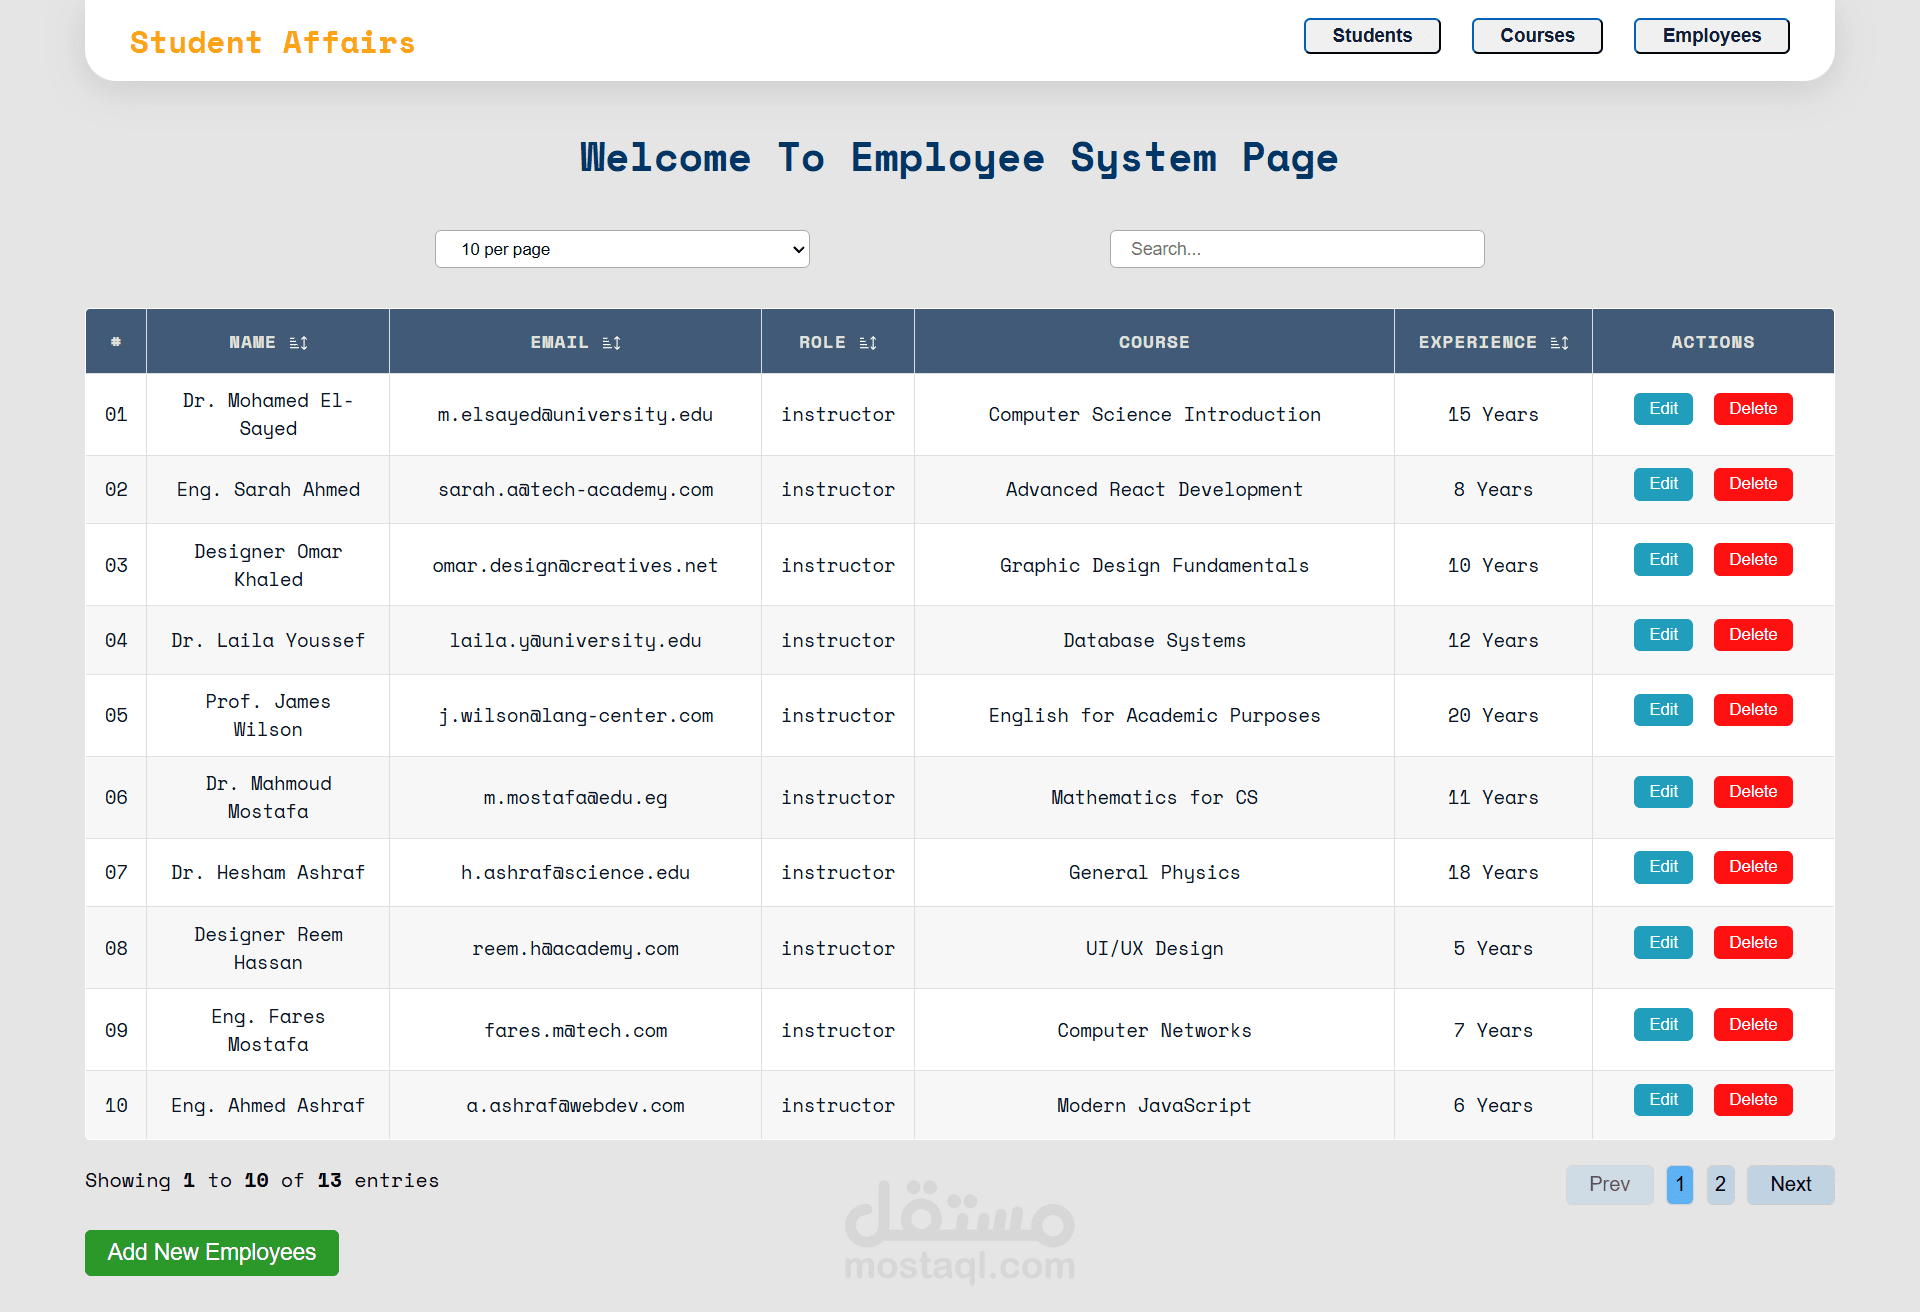Edit Dr. Laila Youssef's entry

pos(1663,635)
